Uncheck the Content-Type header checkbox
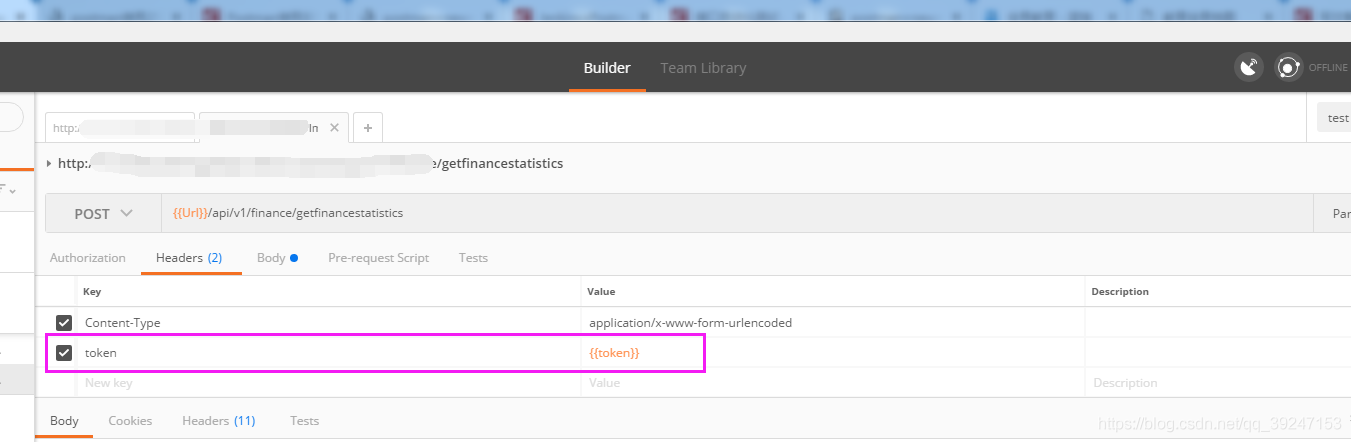 pos(64,323)
